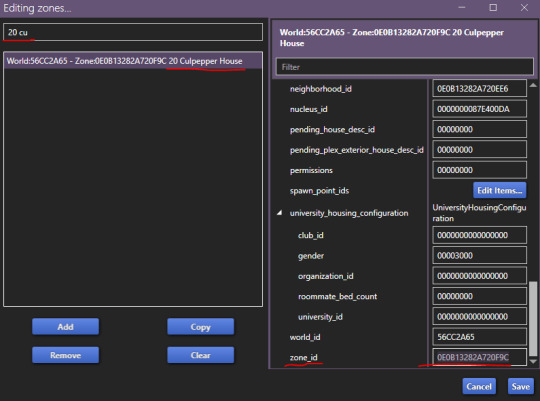This screenshot has height=401, width=540.
Task: Click the zone_id value field
Action: pos(479,357)
